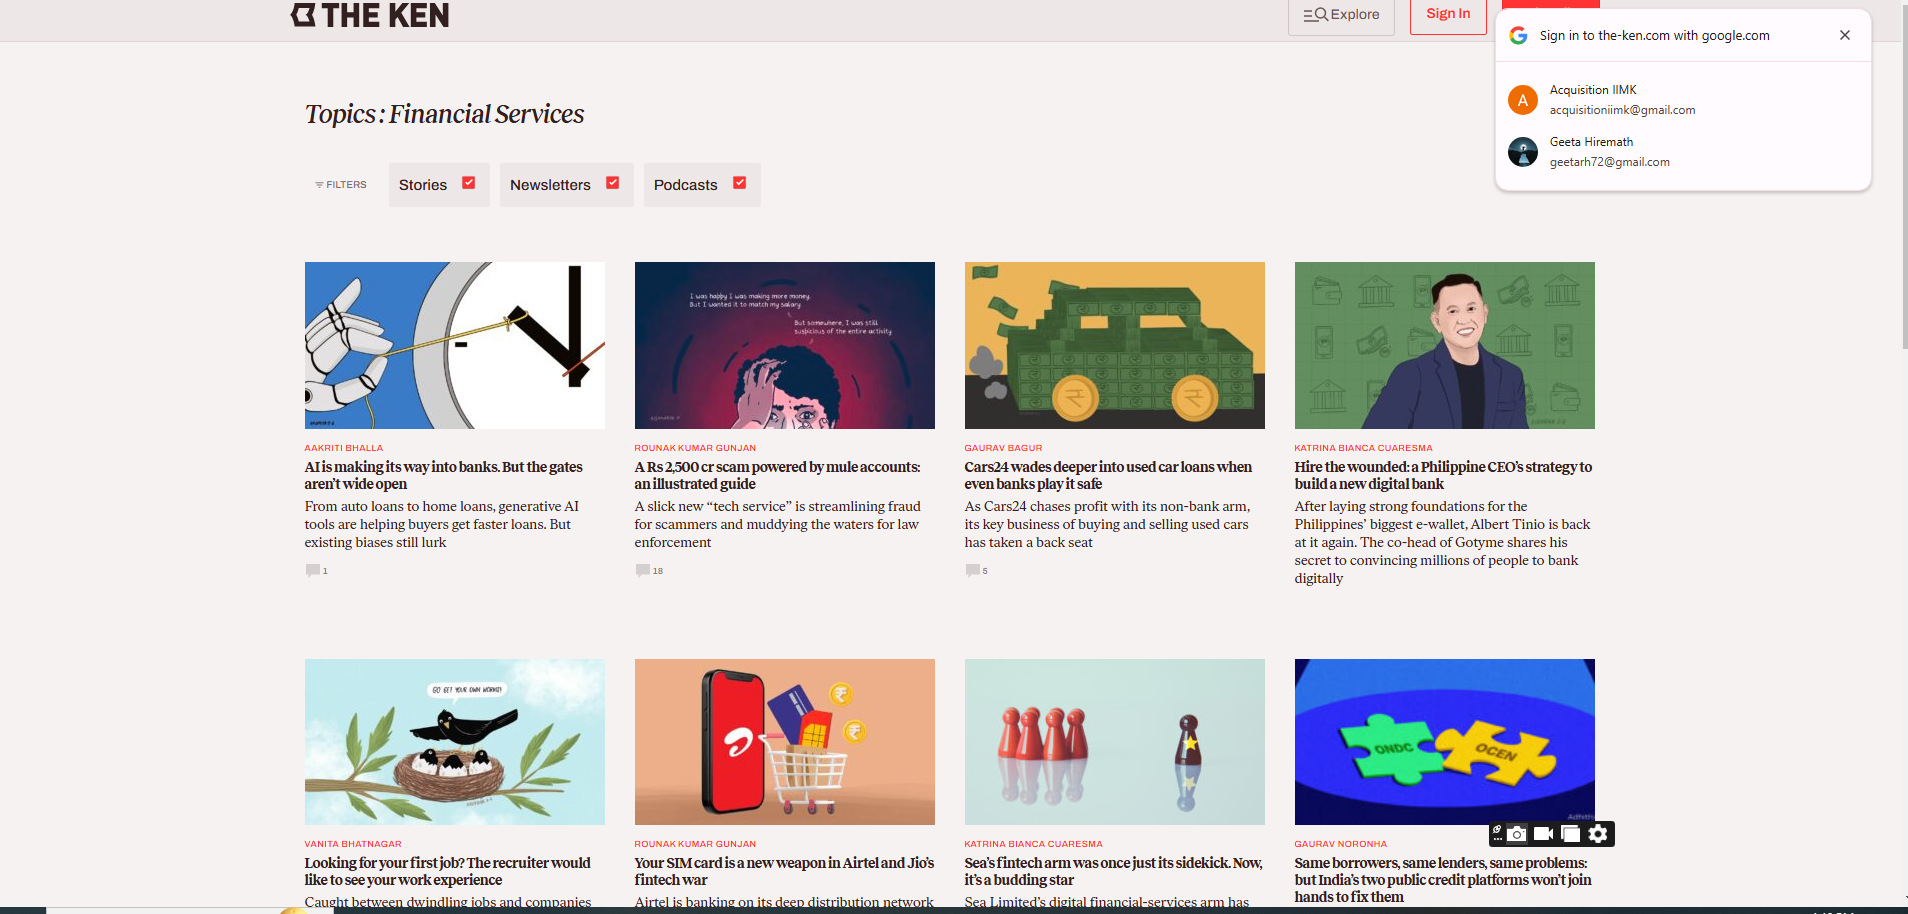Open the Explore menu

pos(1341,15)
